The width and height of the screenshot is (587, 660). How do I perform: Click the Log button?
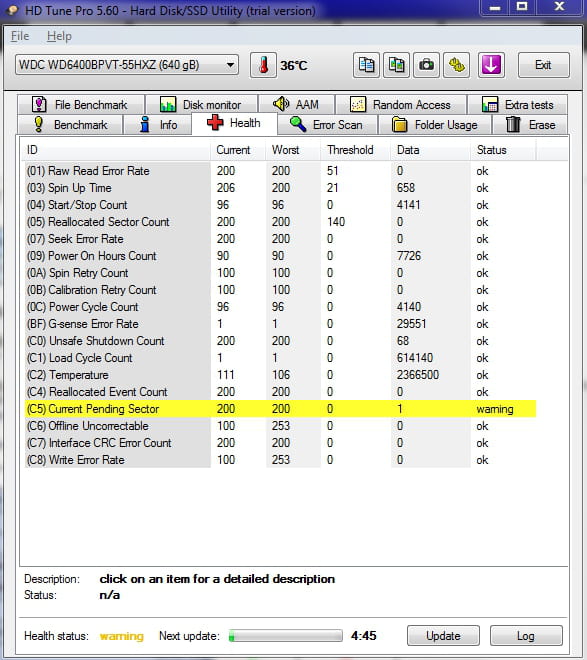pos(526,635)
